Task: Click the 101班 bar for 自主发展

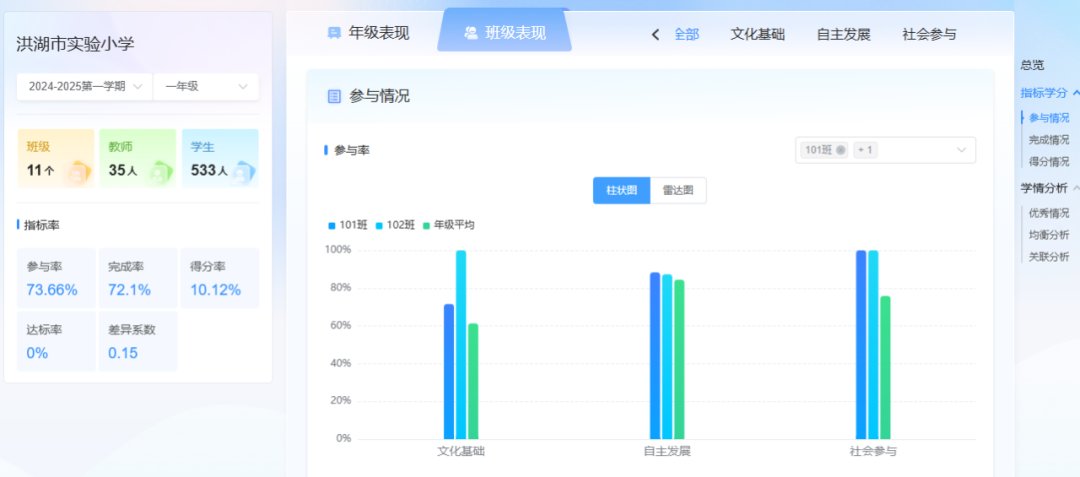Action: [655, 356]
